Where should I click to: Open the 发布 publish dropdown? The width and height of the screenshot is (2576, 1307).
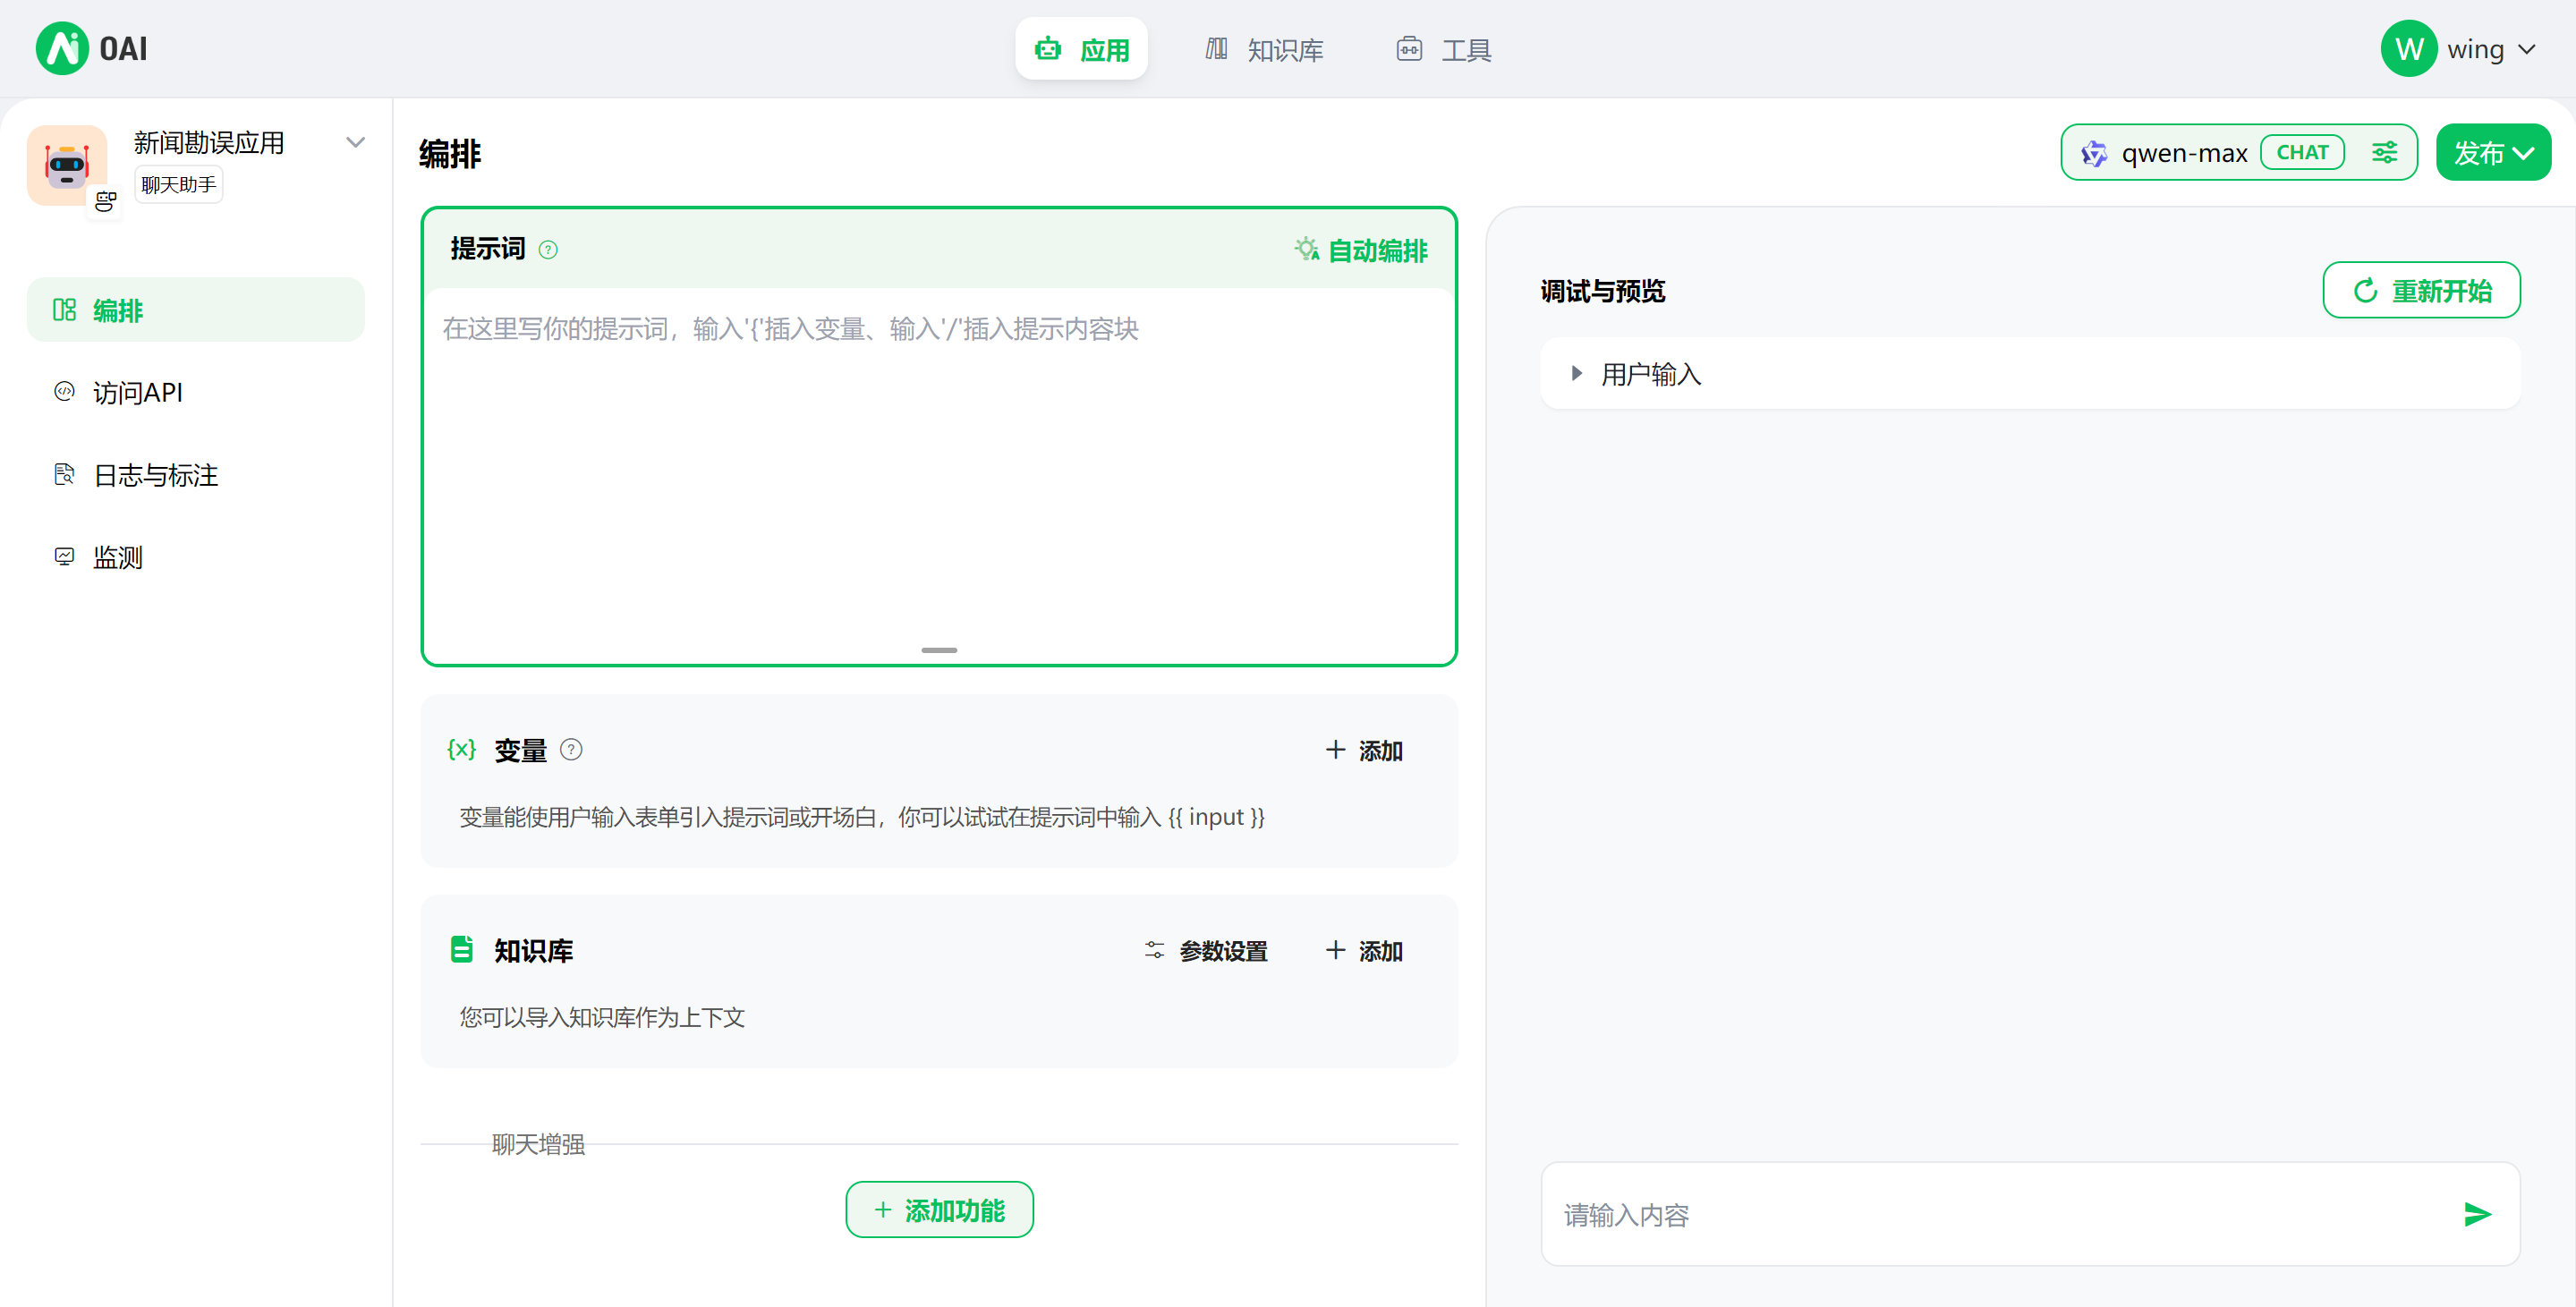[x=2493, y=152]
